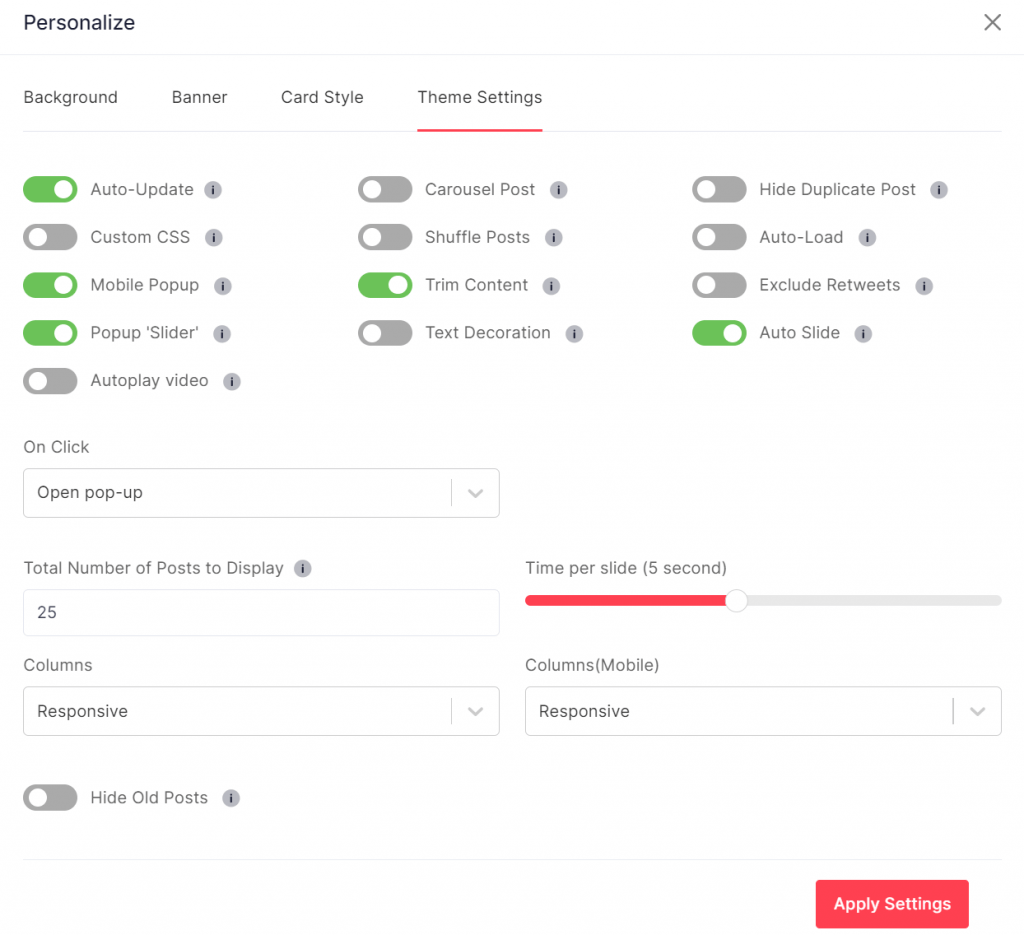Open the Background tab
The width and height of the screenshot is (1024, 935).
[70, 97]
